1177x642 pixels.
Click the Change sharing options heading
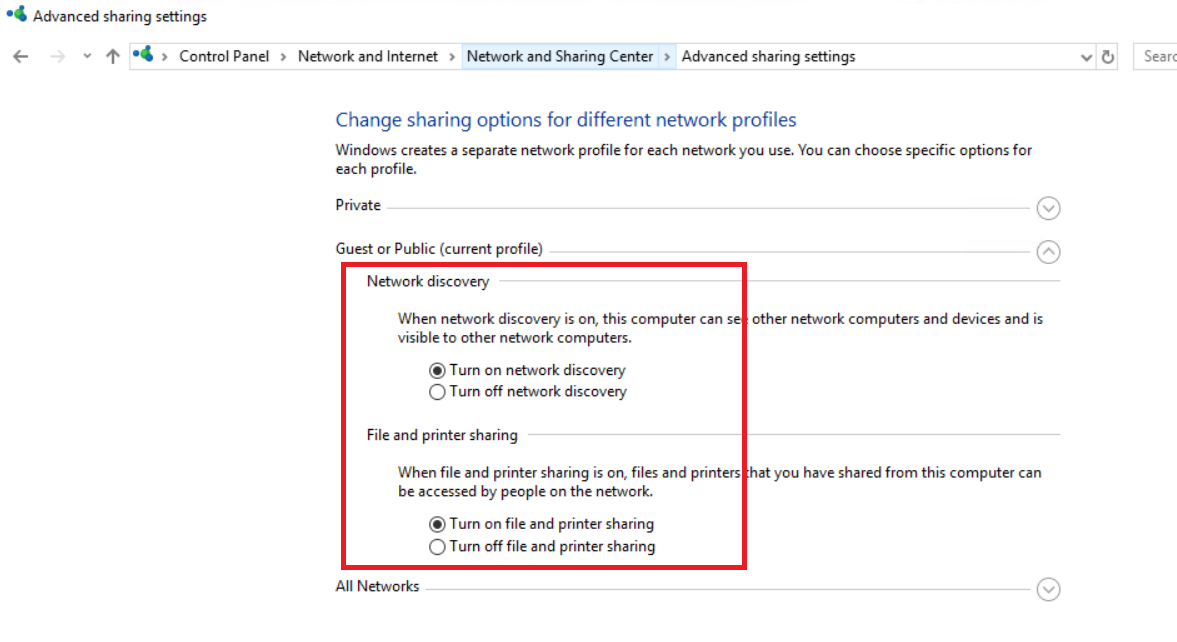[x=566, y=120]
